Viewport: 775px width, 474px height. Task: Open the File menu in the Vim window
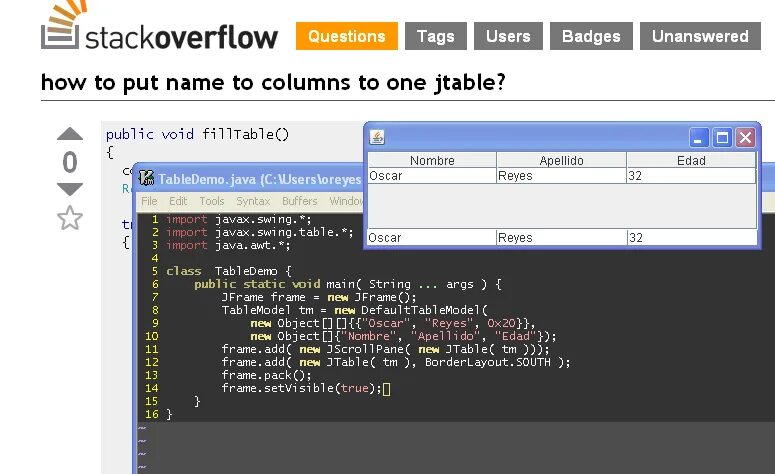click(x=149, y=201)
